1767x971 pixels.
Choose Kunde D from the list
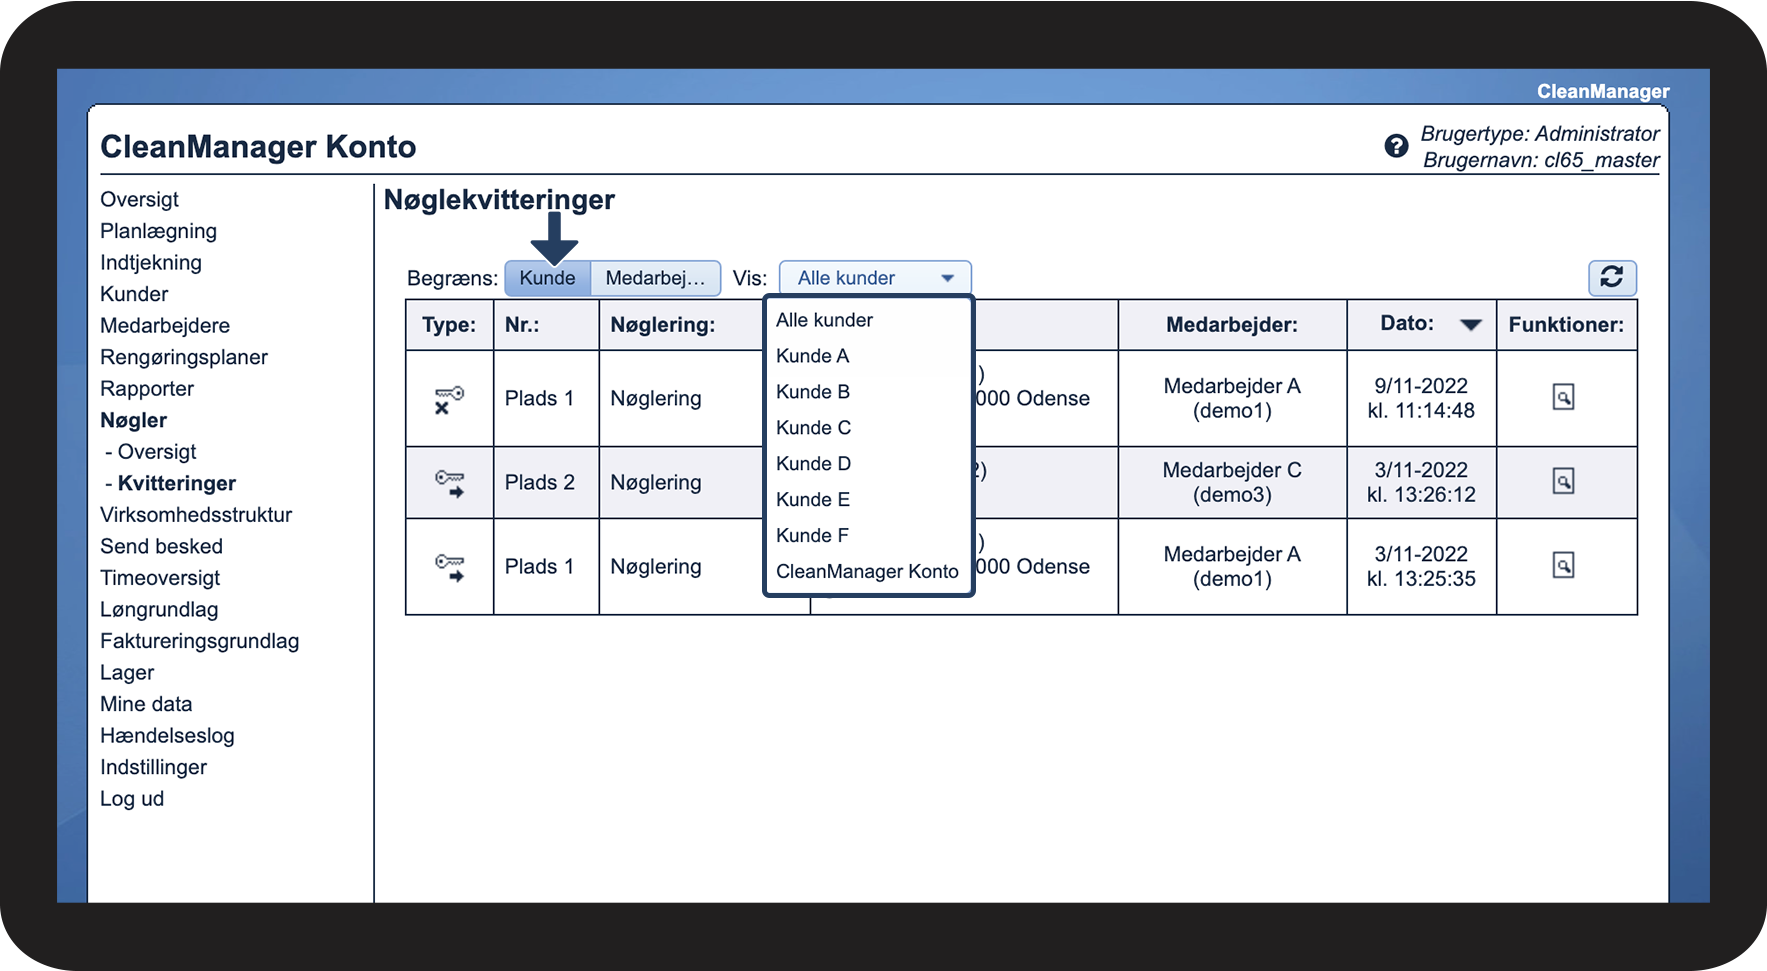pos(813,464)
